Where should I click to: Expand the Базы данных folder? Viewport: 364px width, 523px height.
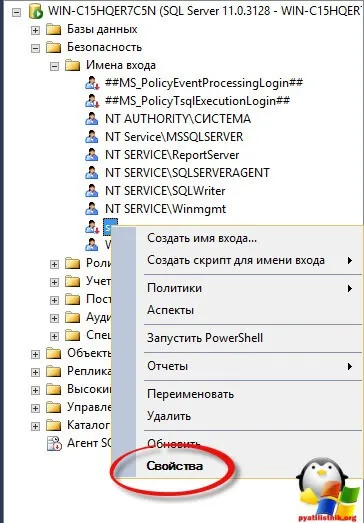pyautogui.click(x=35, y=30)
